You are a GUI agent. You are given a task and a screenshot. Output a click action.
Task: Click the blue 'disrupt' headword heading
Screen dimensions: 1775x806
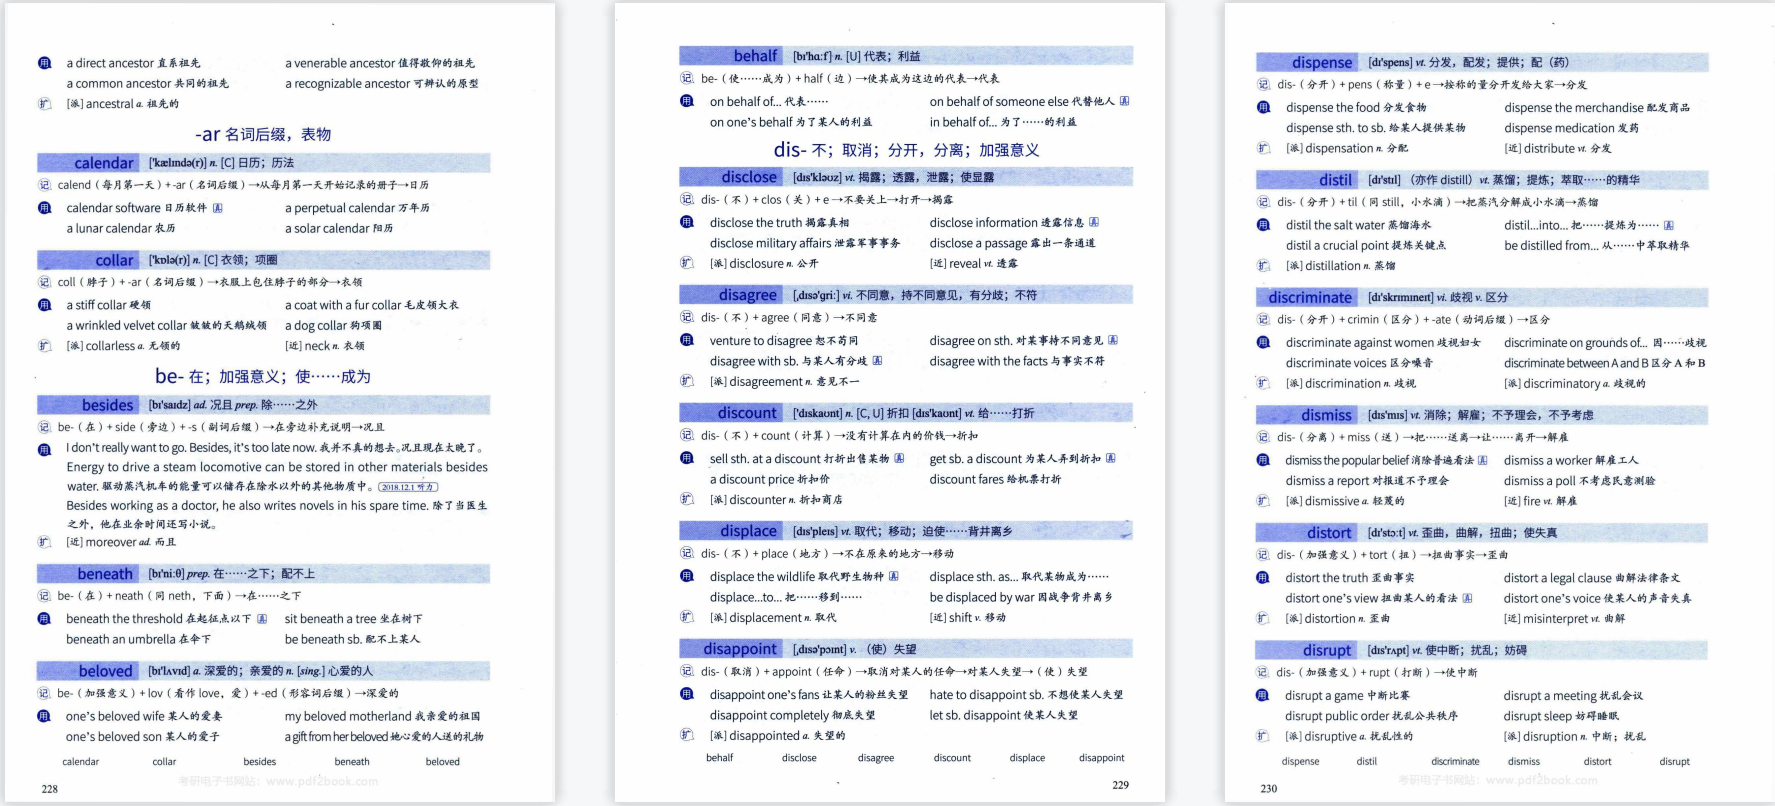[1327, 650]
